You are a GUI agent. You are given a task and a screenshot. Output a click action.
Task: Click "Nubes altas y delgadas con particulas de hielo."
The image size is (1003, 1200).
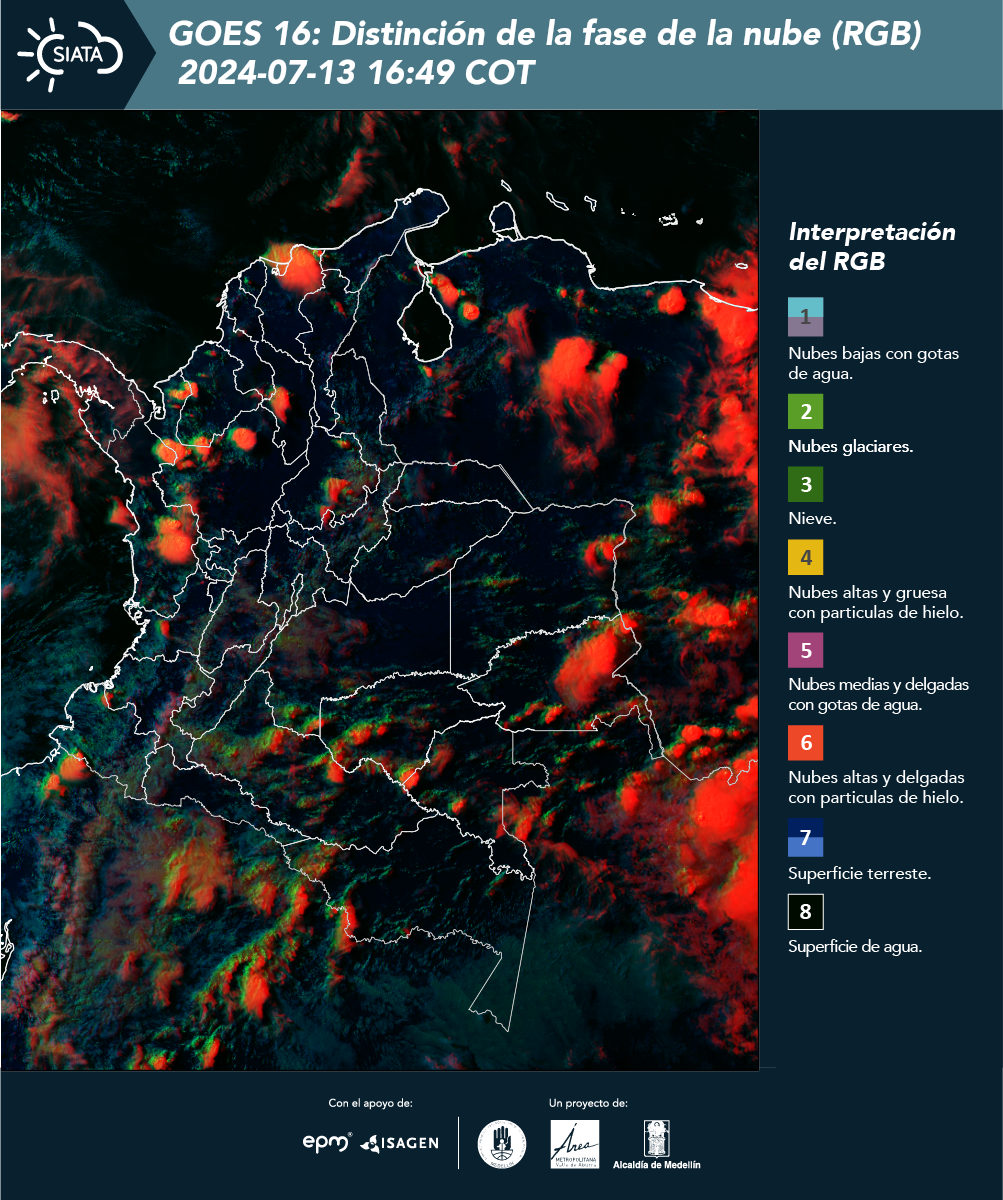tap(876, 788)
